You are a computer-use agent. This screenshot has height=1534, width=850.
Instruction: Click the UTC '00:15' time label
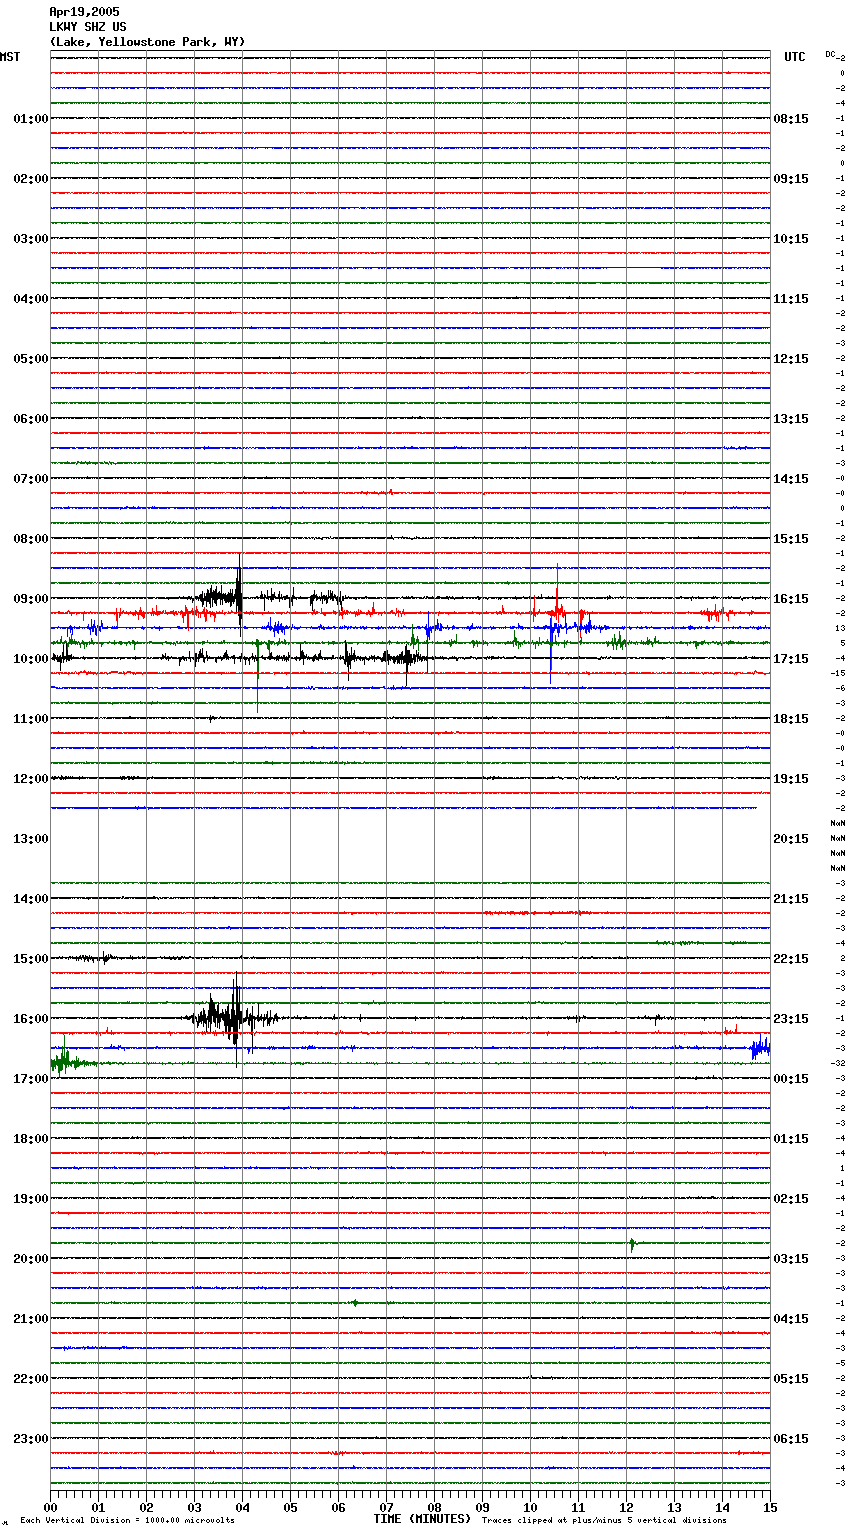(791, 1079)
